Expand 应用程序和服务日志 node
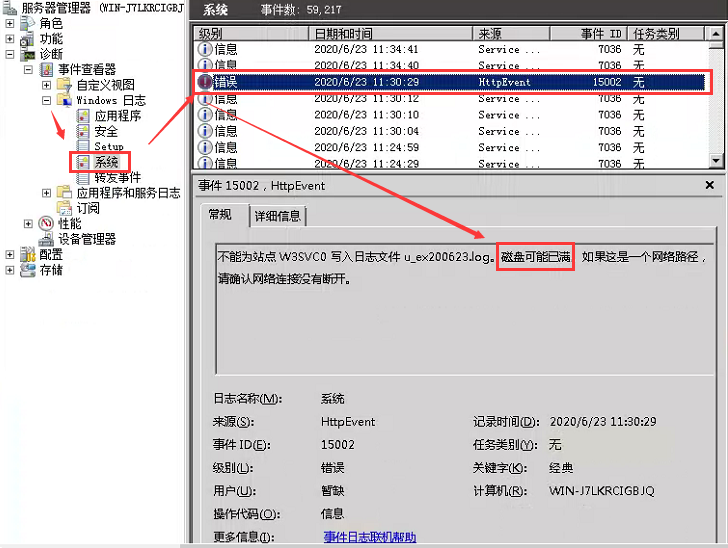728x548 pixels. click(x=46, y=193)
